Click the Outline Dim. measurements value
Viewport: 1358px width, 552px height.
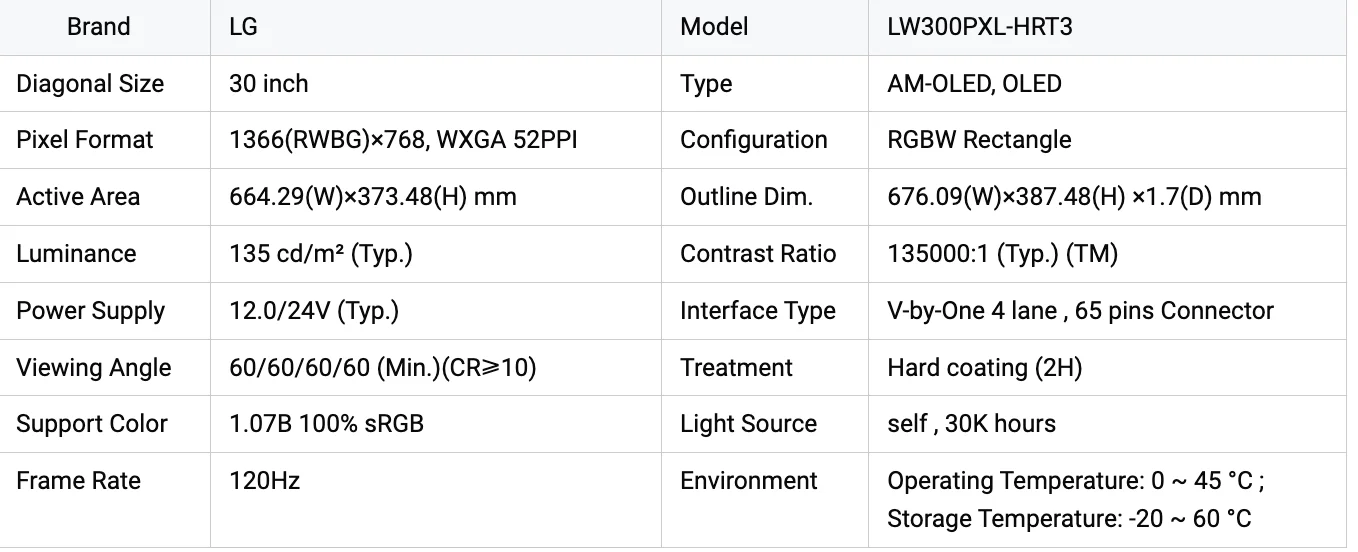point(1074,197)
